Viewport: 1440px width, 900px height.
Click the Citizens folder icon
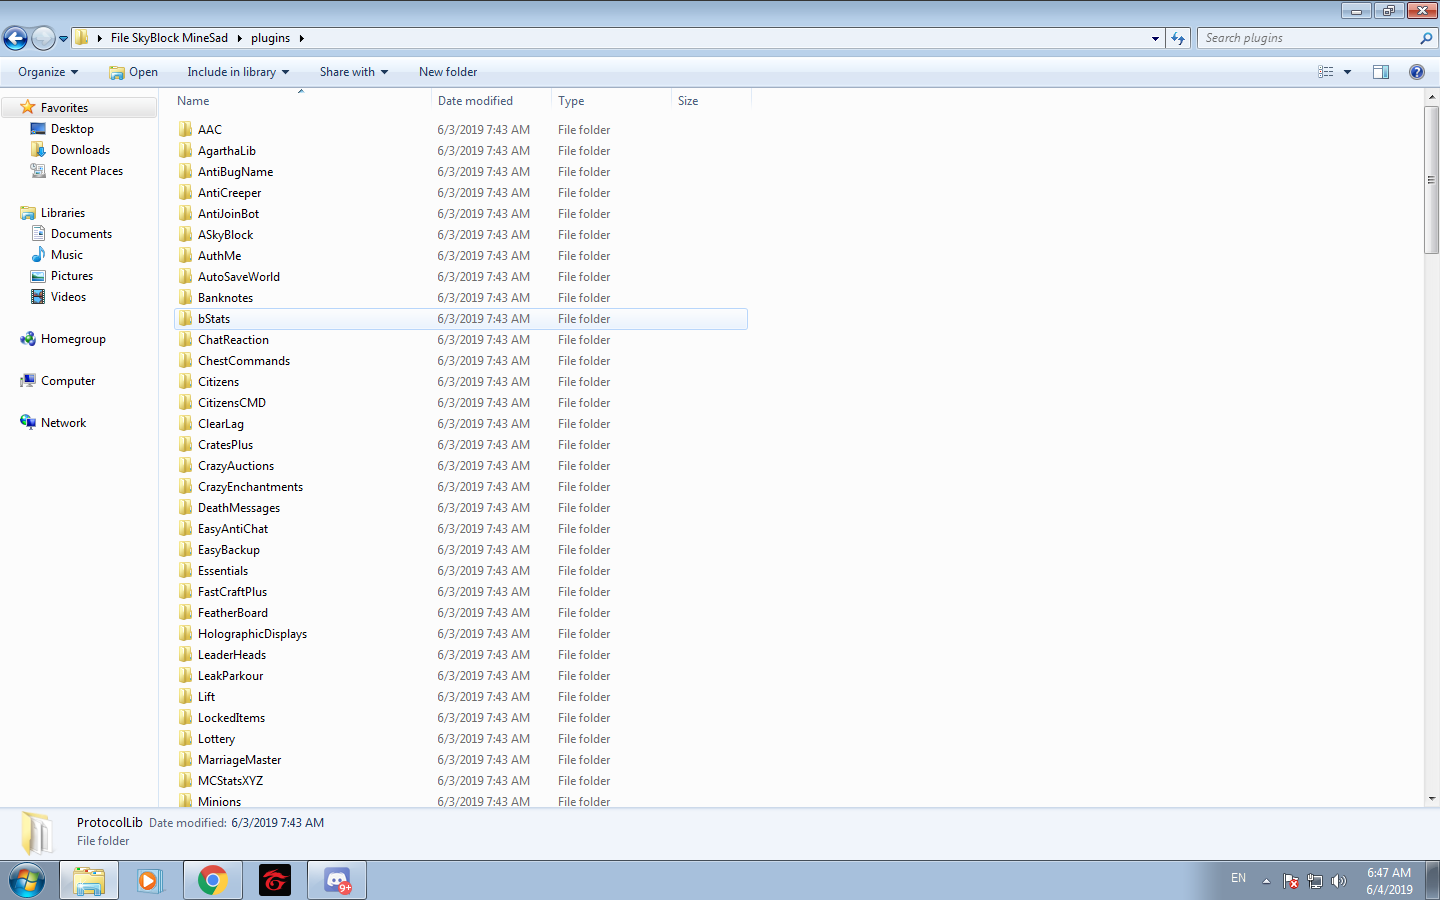[x=186, y=382]
